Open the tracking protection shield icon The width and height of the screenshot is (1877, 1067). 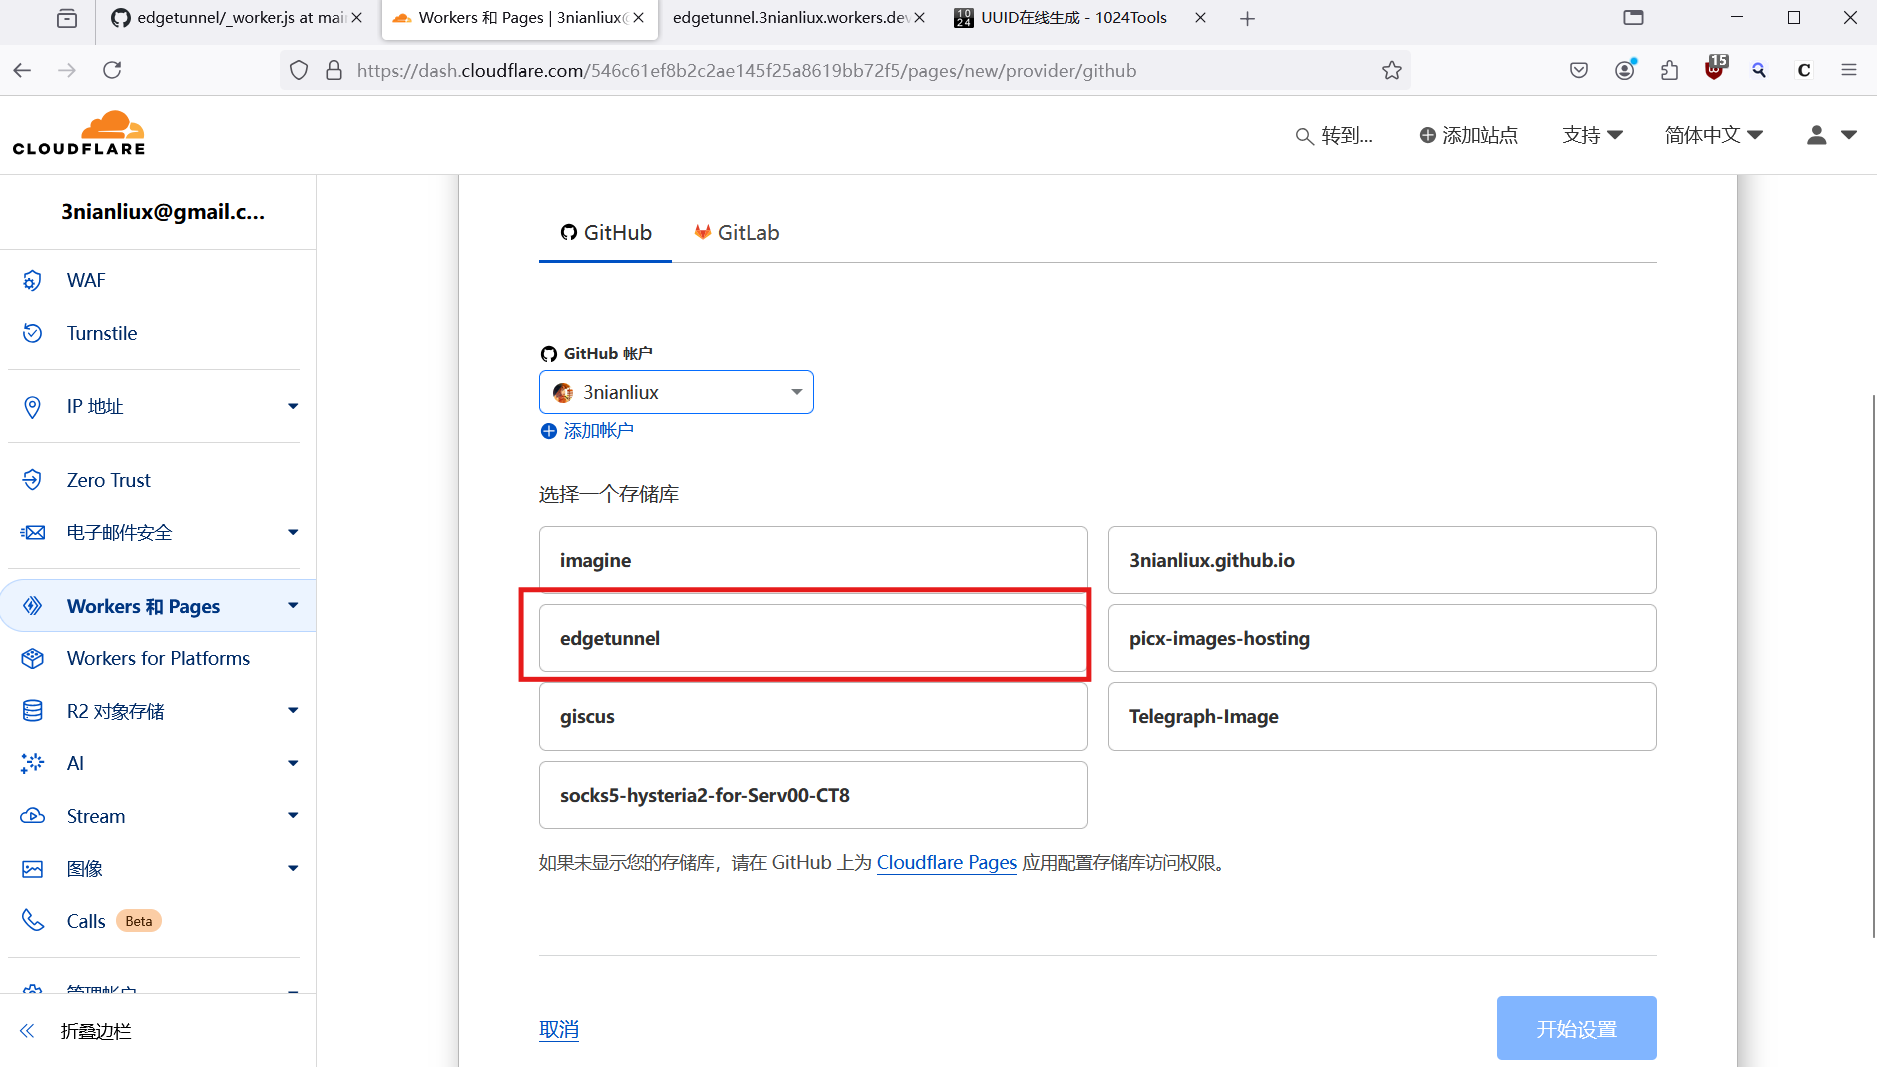pos(299,70)
